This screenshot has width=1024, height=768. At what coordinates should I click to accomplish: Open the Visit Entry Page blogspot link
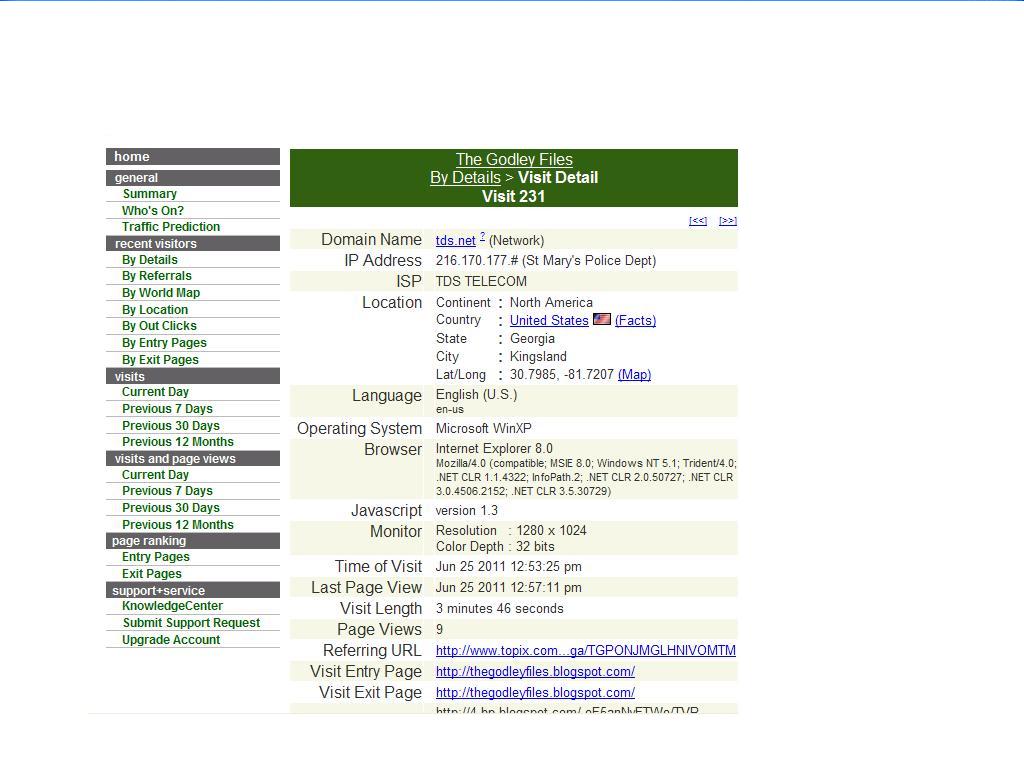(535, 671)
